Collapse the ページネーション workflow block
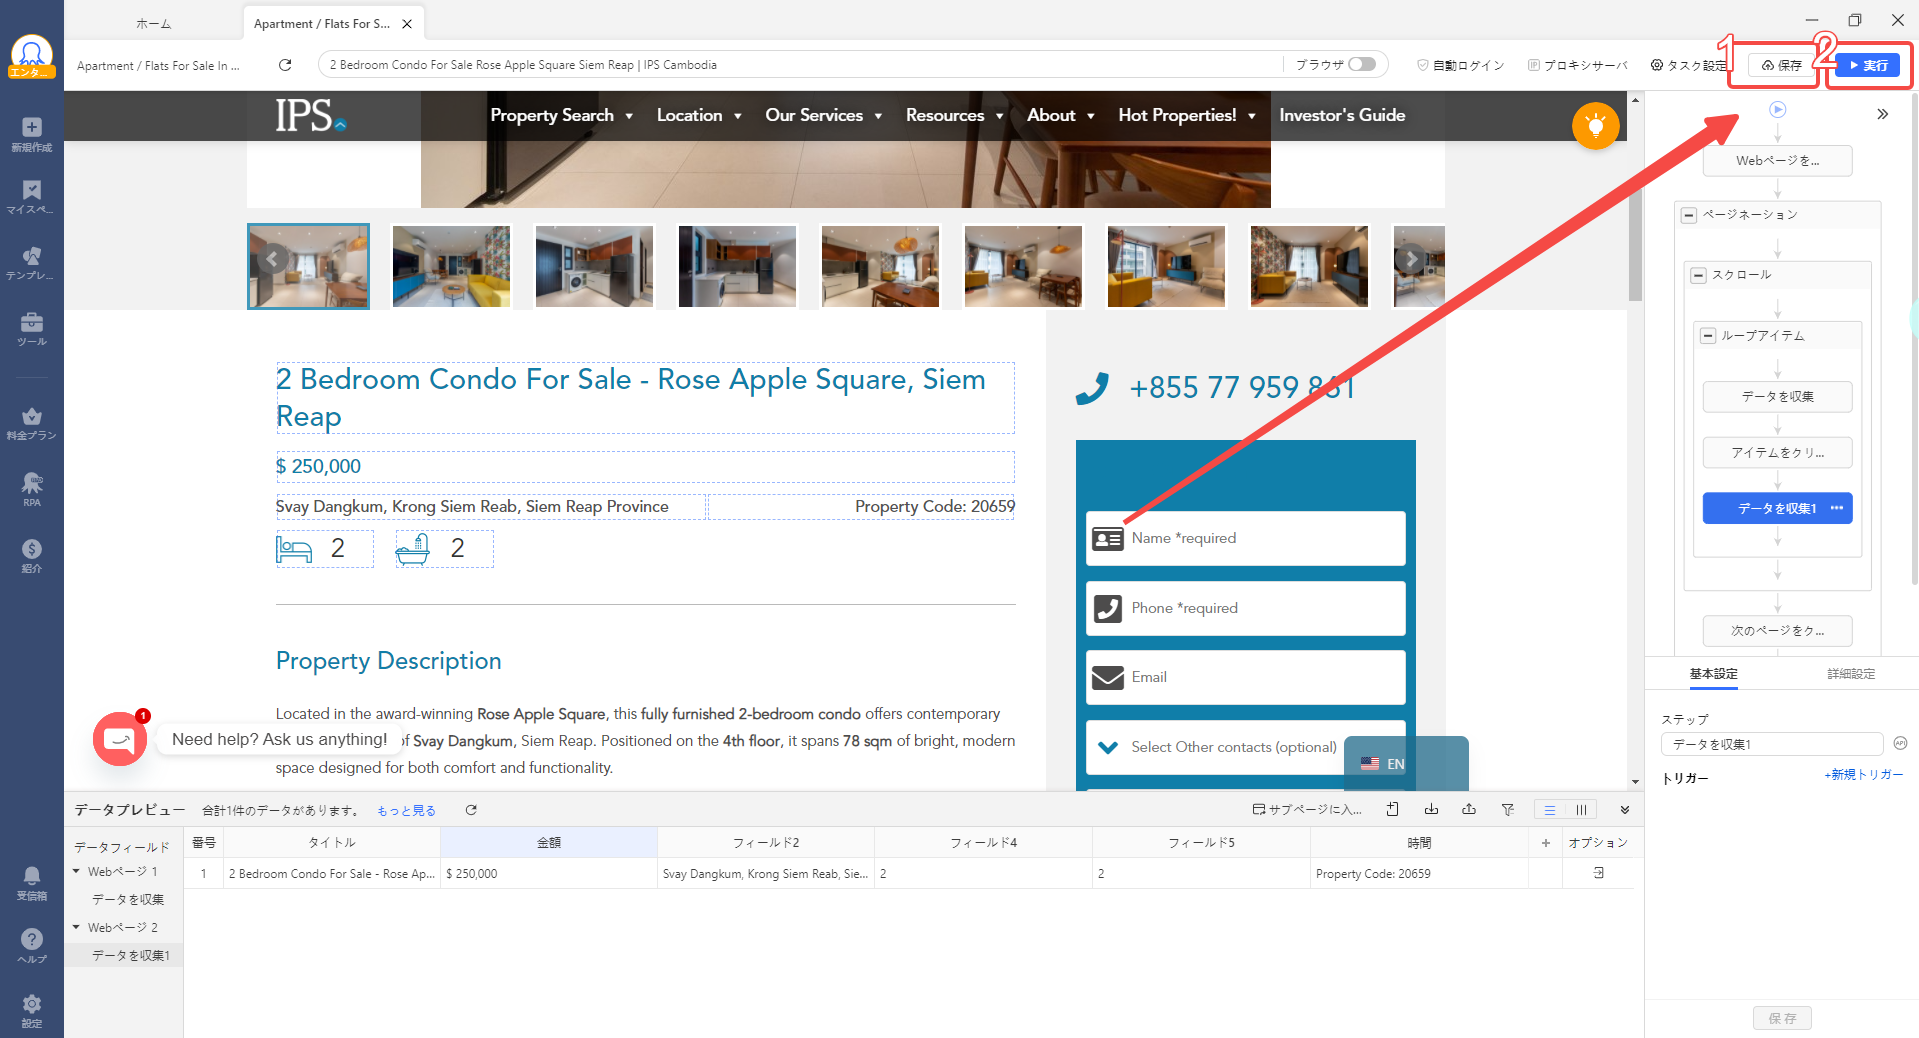1919x1038 pixels. coord(1689,215)
